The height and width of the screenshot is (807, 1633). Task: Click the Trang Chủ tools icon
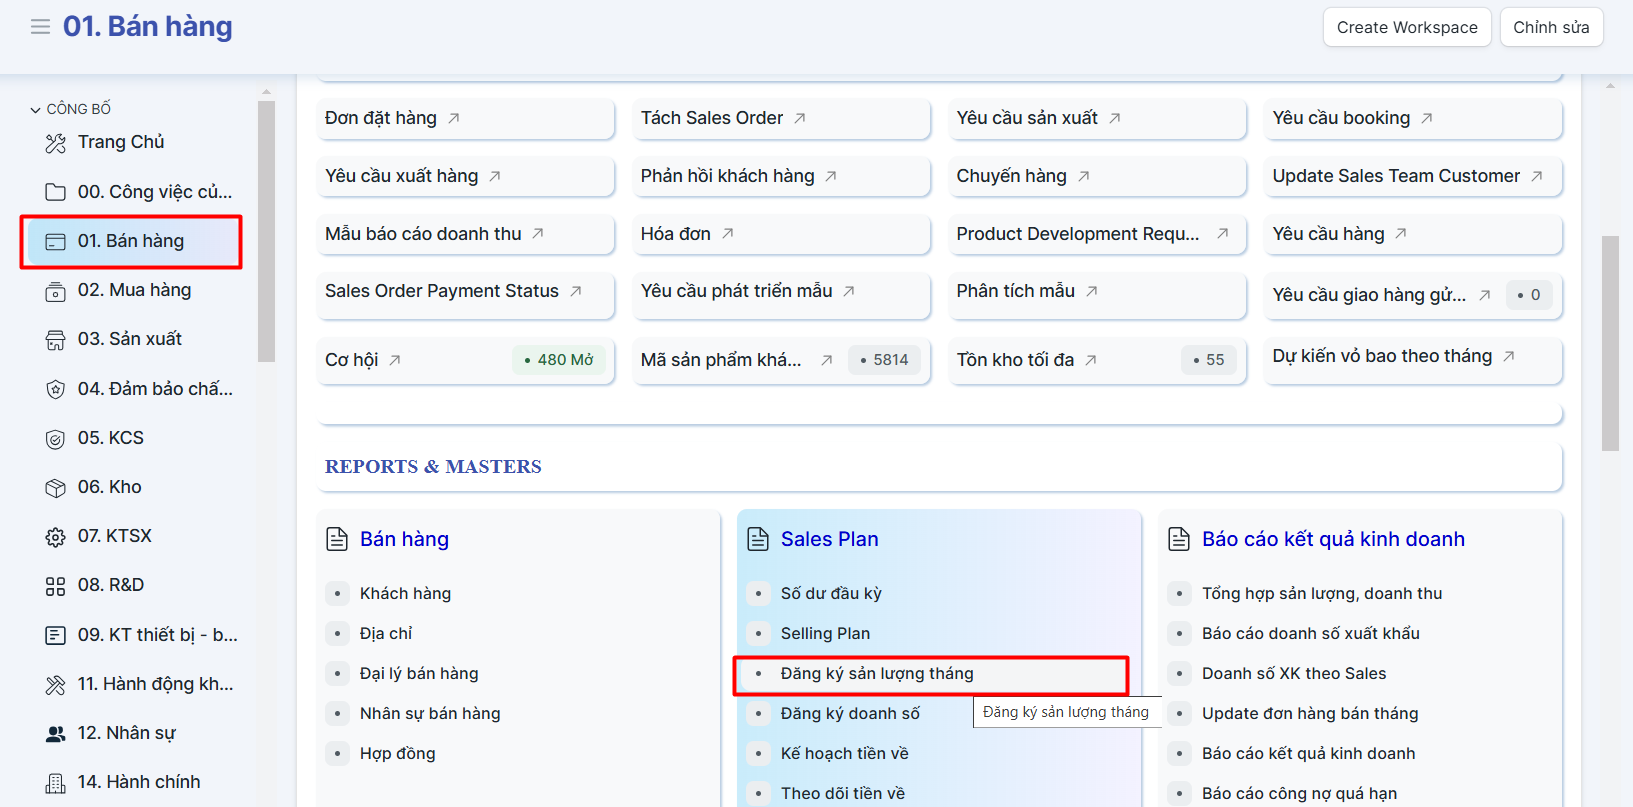56,143
